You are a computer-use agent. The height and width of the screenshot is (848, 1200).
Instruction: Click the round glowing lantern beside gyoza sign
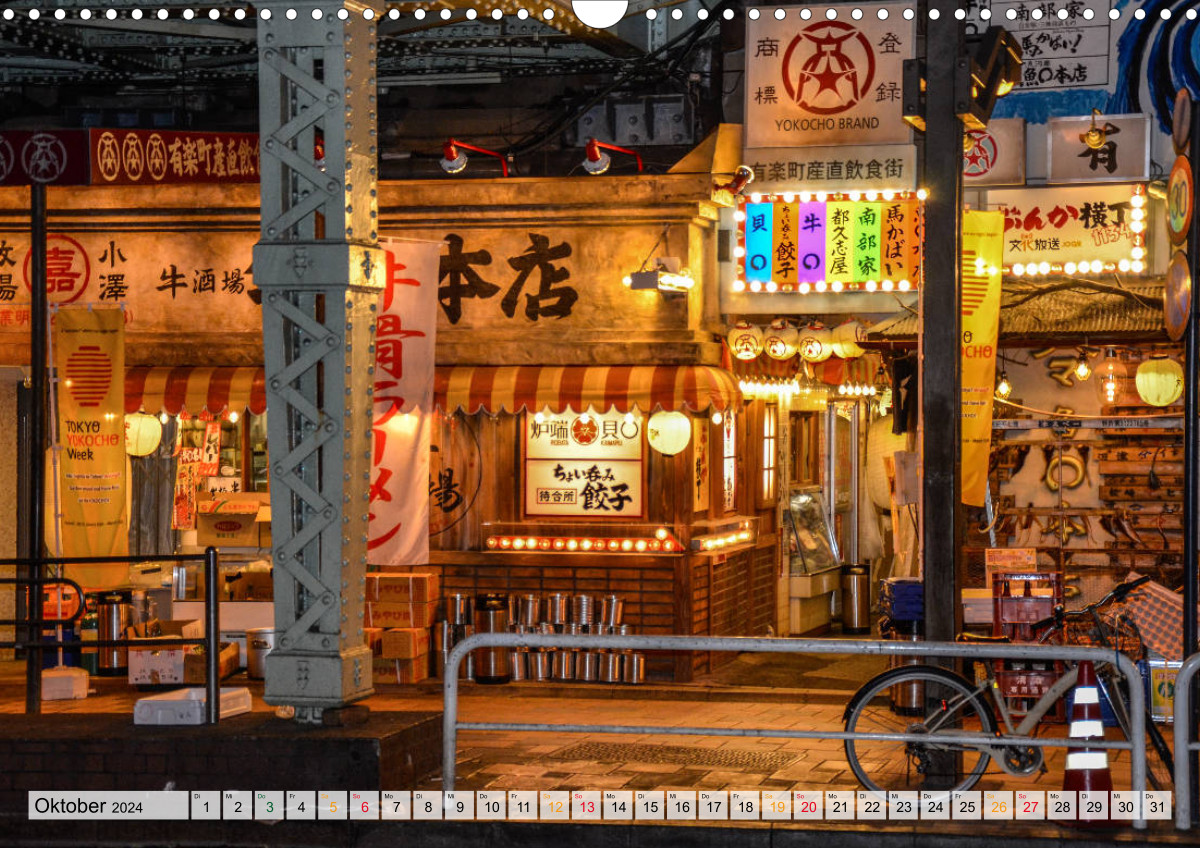coord(669,432)
